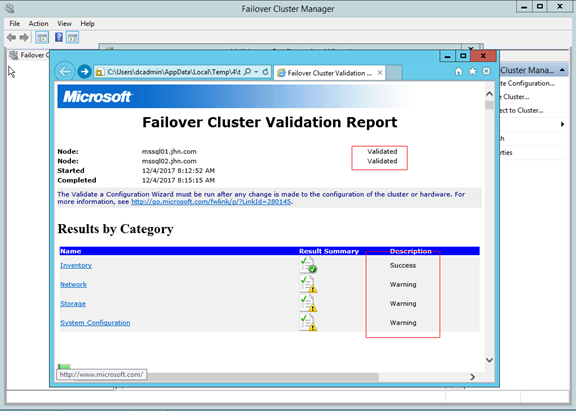Click the search magnifier in address bar
This screenshot has height=411, width=576.
click(248, 72)
